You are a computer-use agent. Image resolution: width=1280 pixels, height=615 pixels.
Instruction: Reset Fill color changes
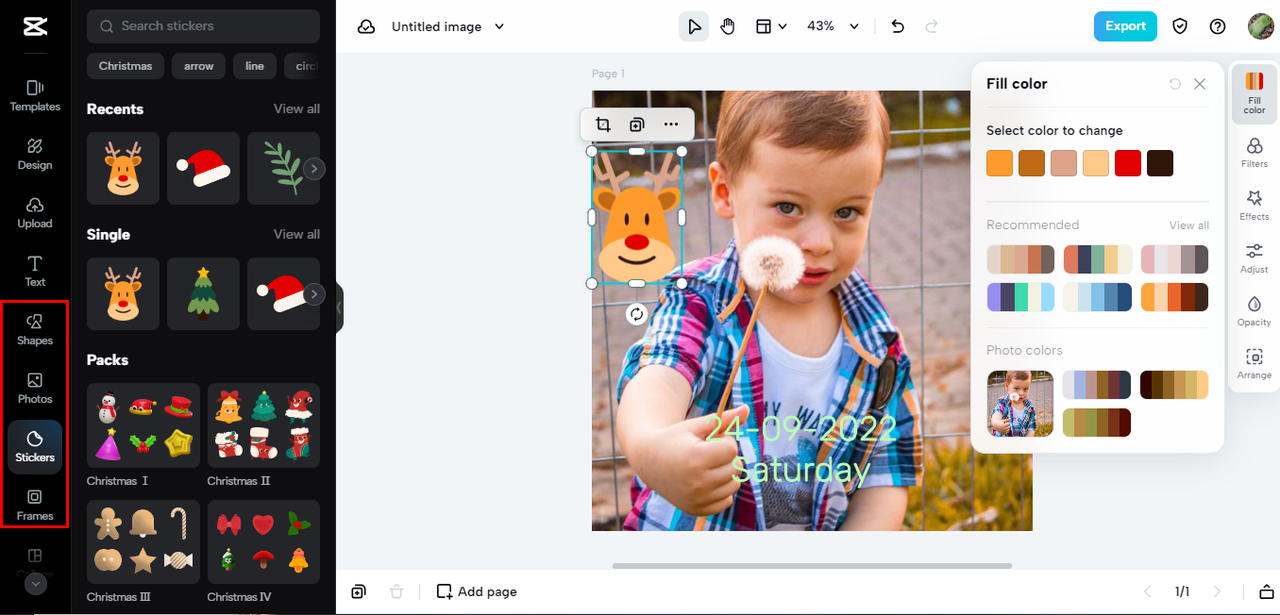[1175, 84]
